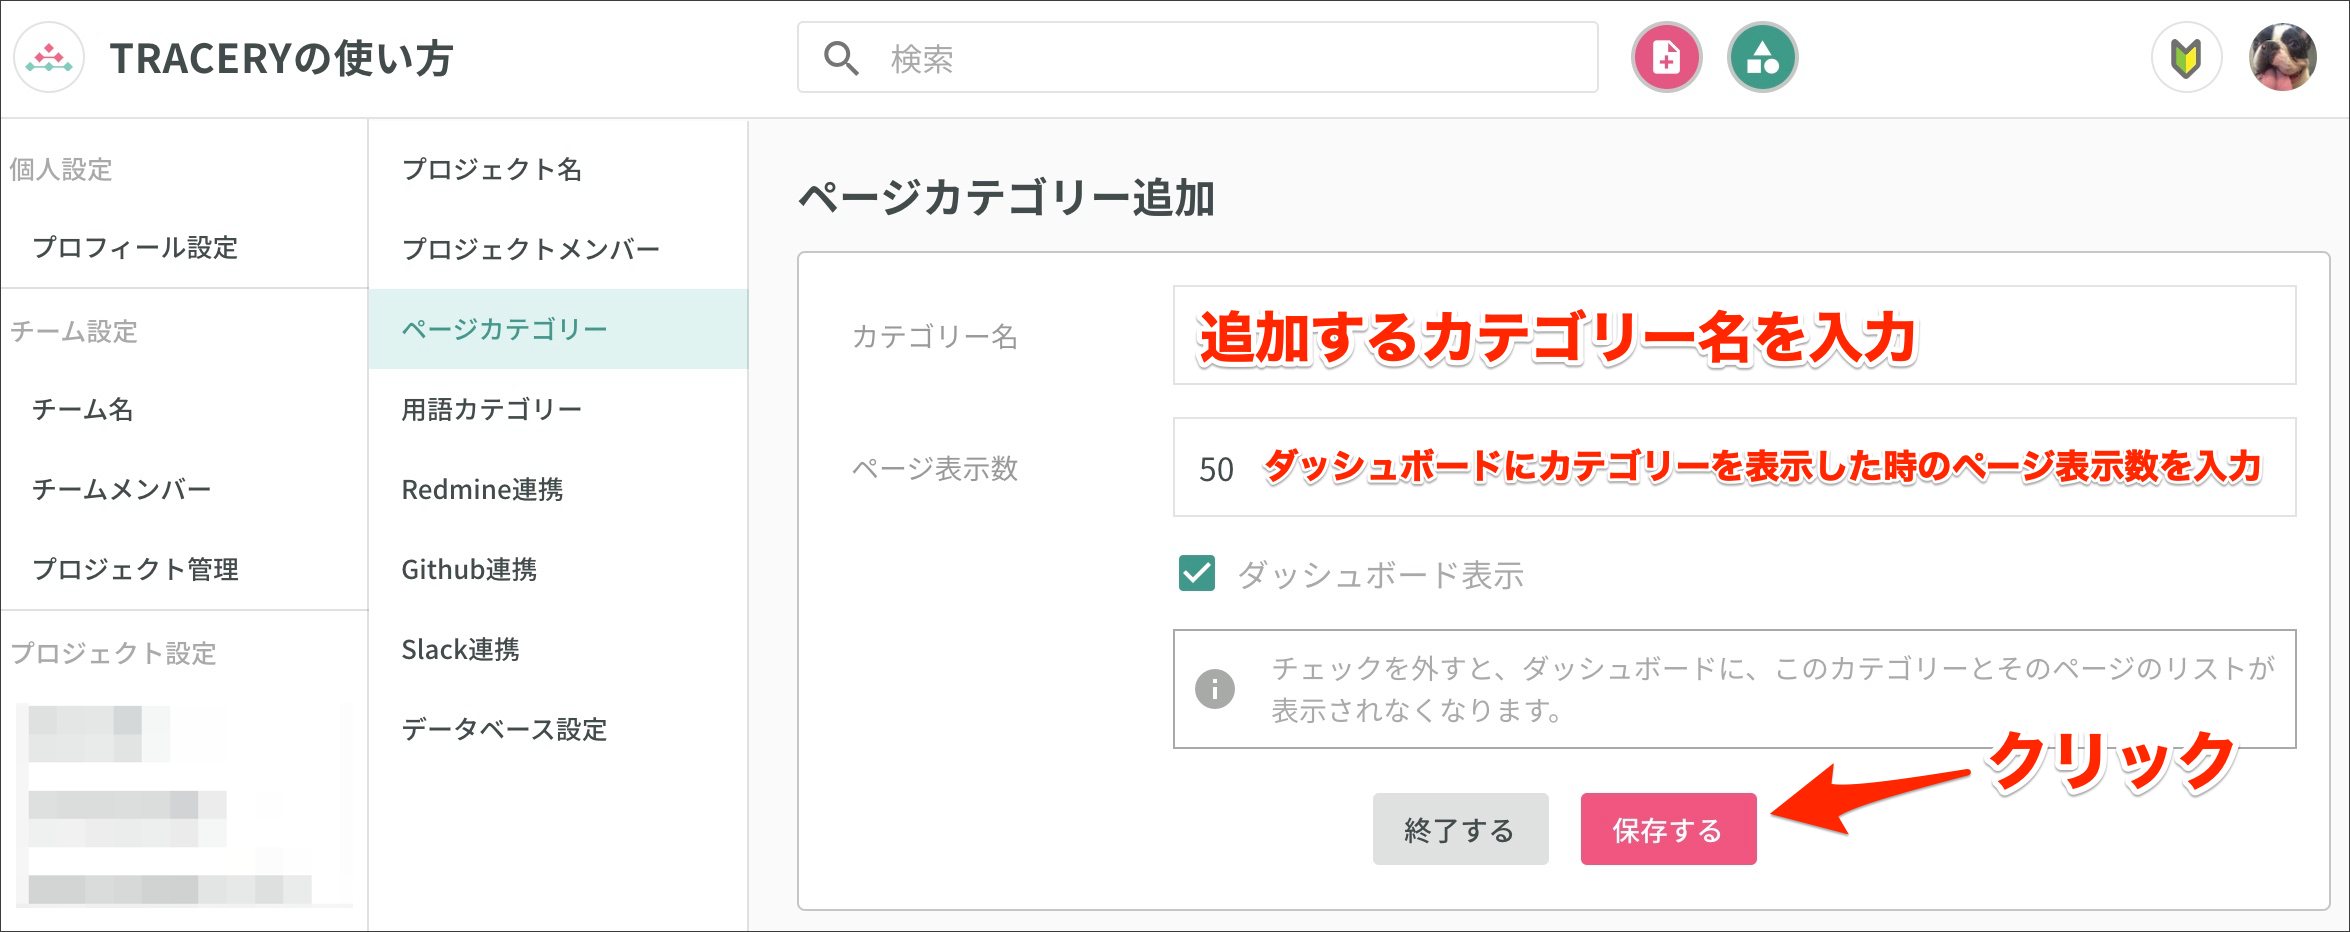Select Slack連携 menu item
This screenshot has width=2350, height=932.
(x=460, y=649)
